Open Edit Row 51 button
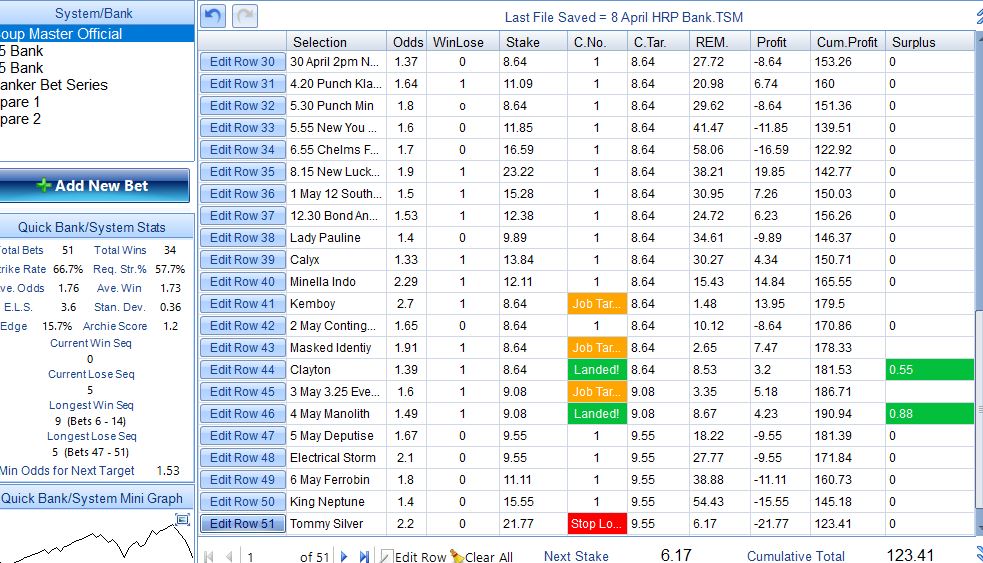The width and height of the screenshot is (983, 563). [243, 524]
